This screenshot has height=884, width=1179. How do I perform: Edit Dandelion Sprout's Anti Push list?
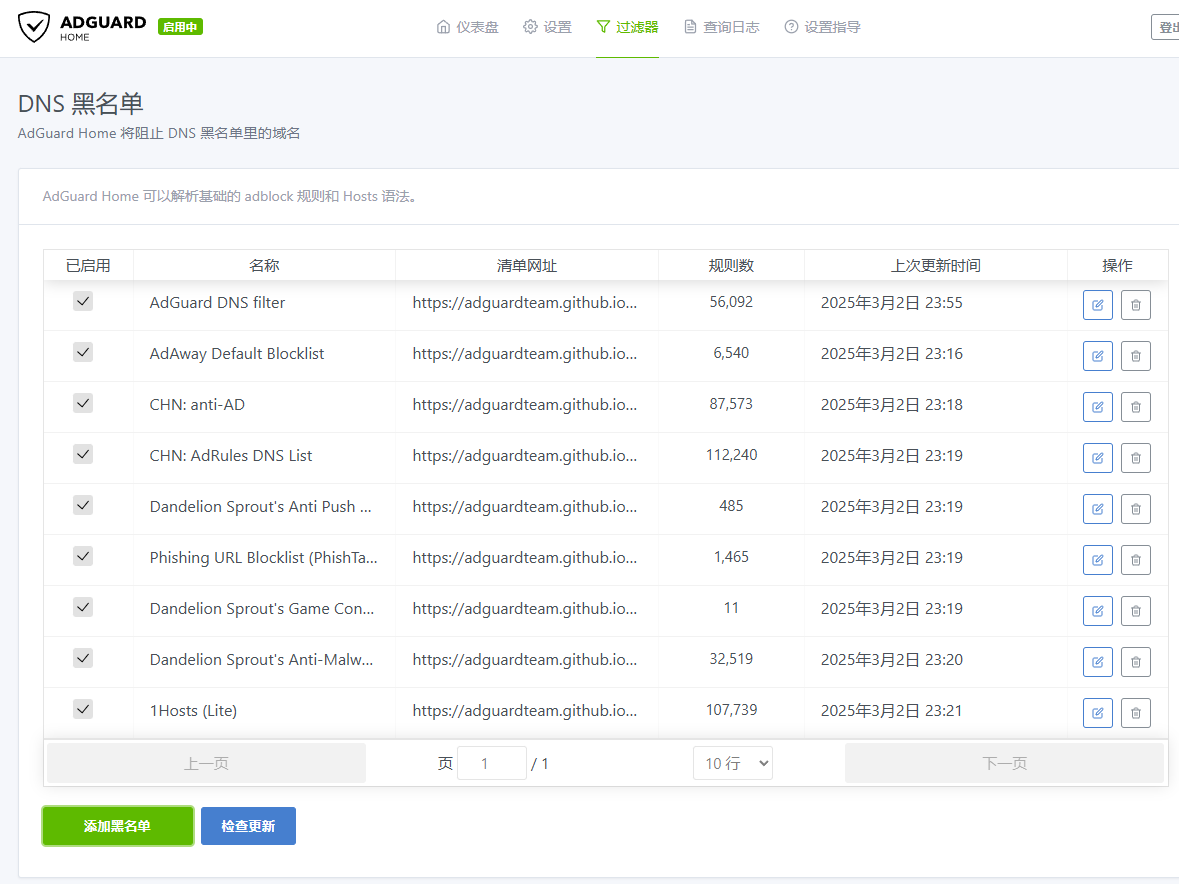coord(1097,509)
